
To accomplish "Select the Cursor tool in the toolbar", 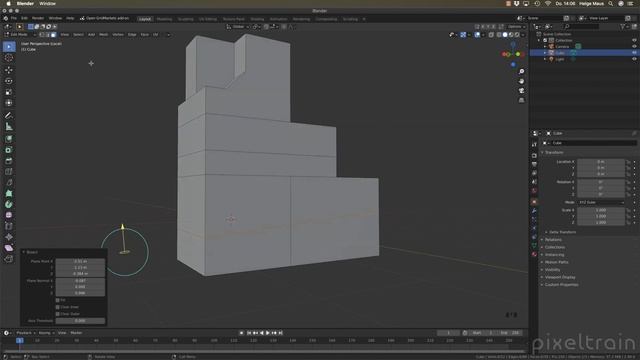I will [9, 58].
